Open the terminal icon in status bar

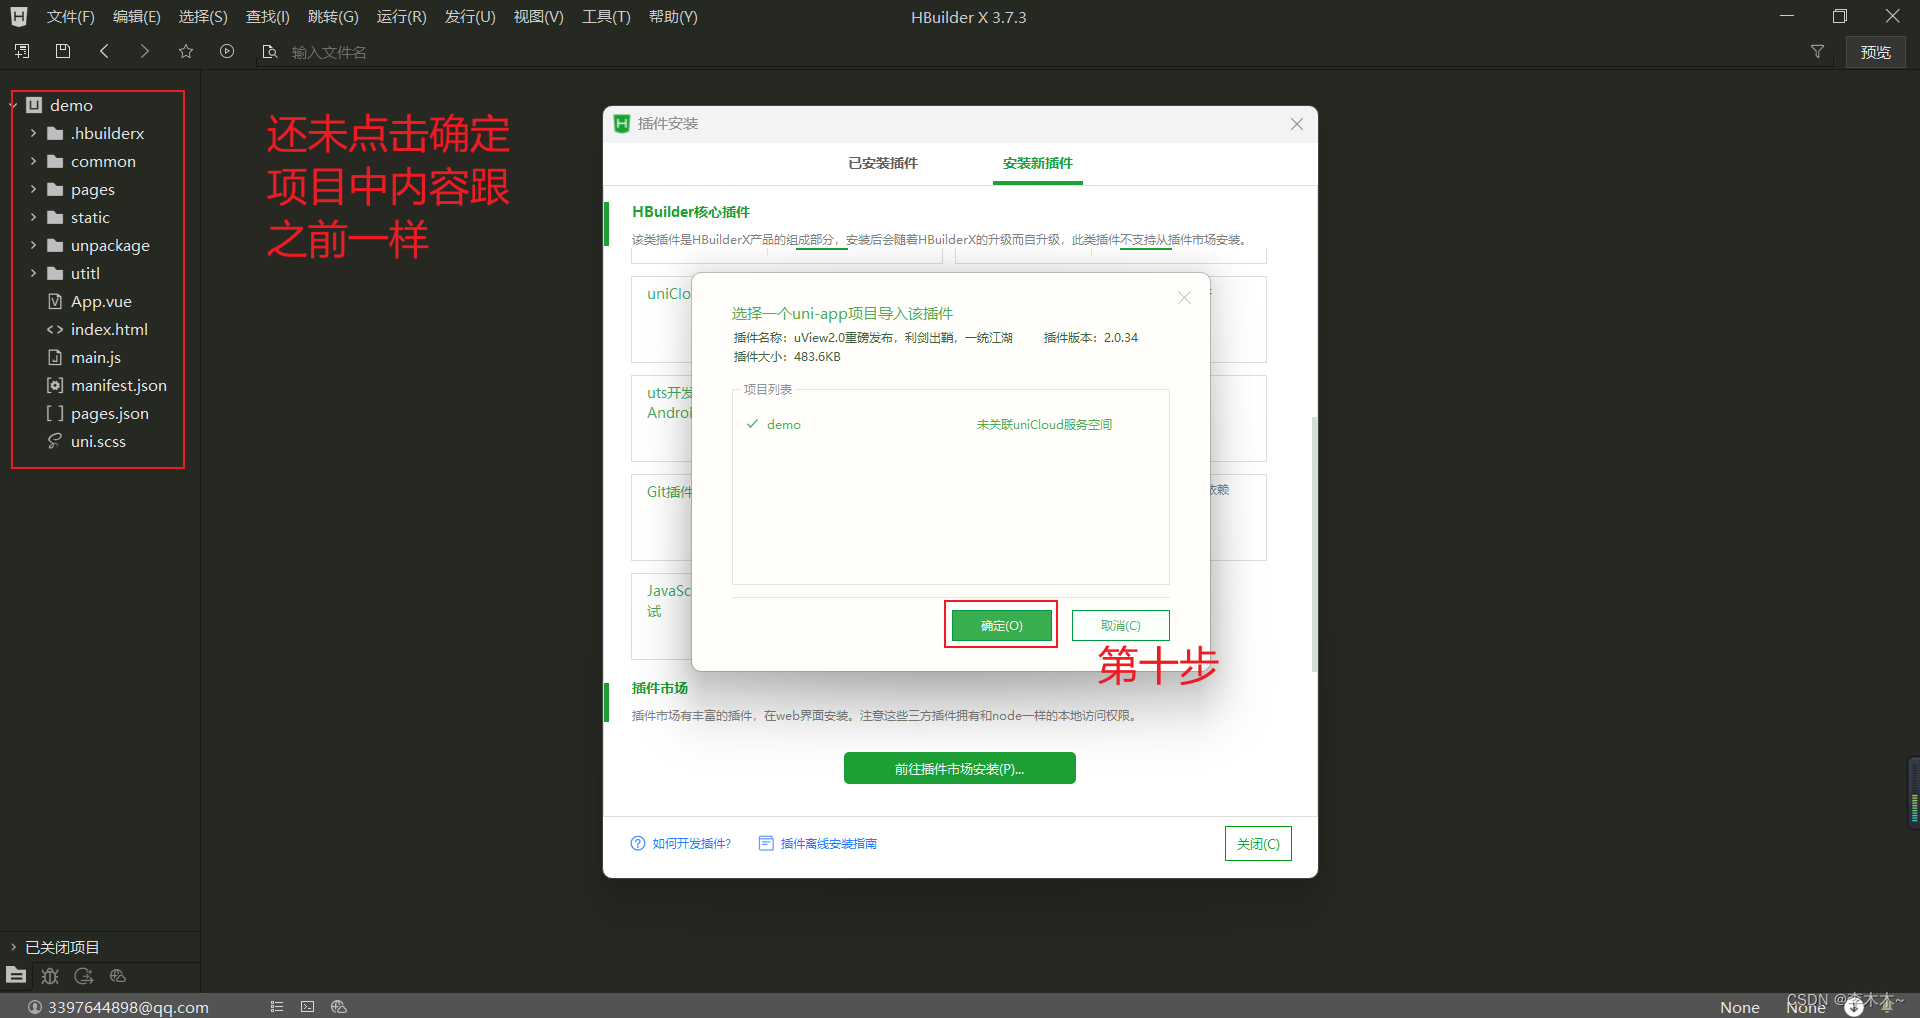pos(308,1007)
